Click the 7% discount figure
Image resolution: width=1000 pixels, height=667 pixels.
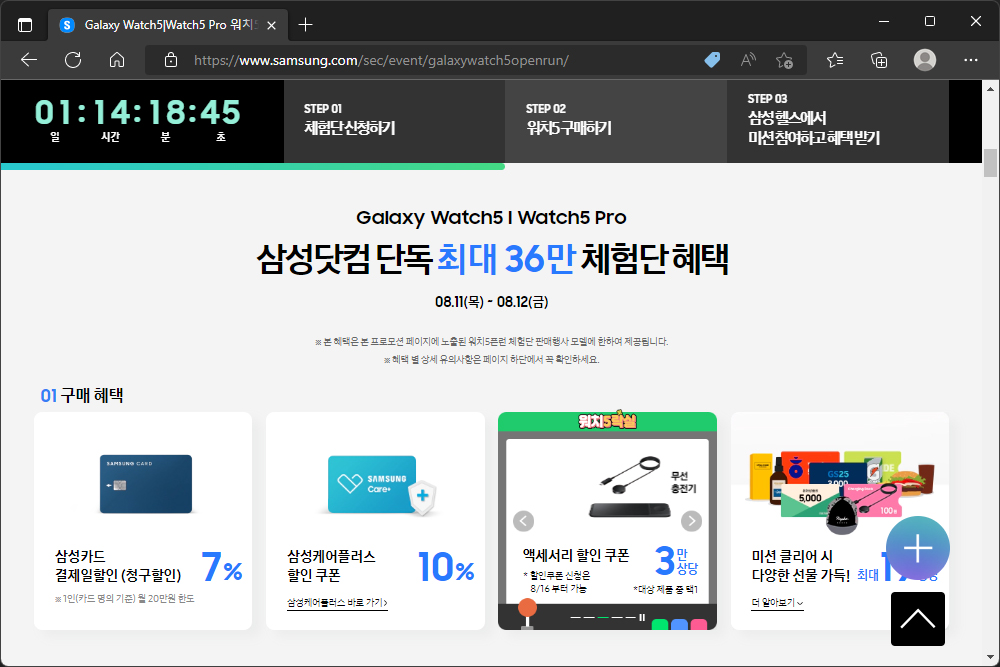222,567
